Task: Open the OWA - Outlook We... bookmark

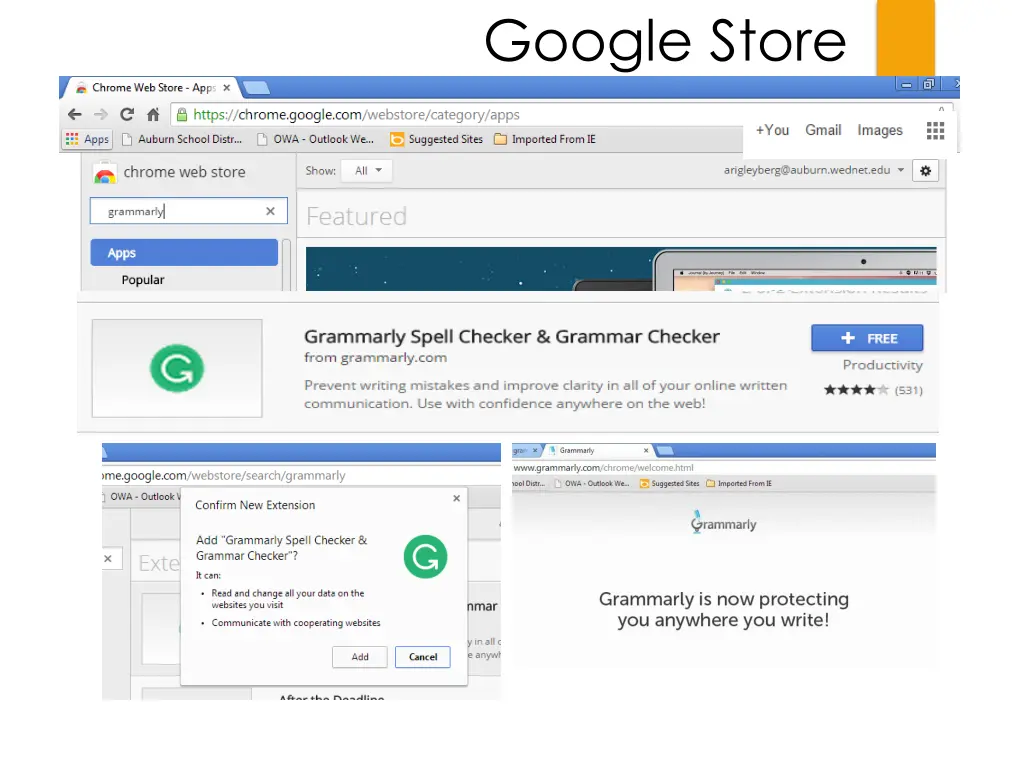Action: pos(315,139)
